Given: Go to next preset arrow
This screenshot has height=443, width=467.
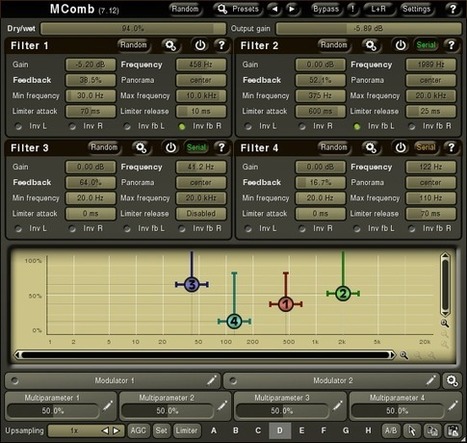Looking at the screenshot, I should [292, 9].
